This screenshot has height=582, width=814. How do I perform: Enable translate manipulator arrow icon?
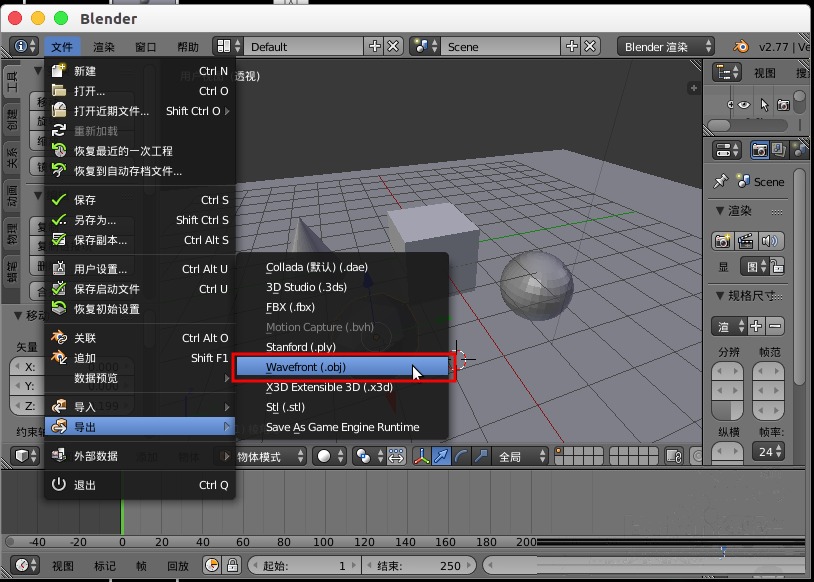point(441,457)
